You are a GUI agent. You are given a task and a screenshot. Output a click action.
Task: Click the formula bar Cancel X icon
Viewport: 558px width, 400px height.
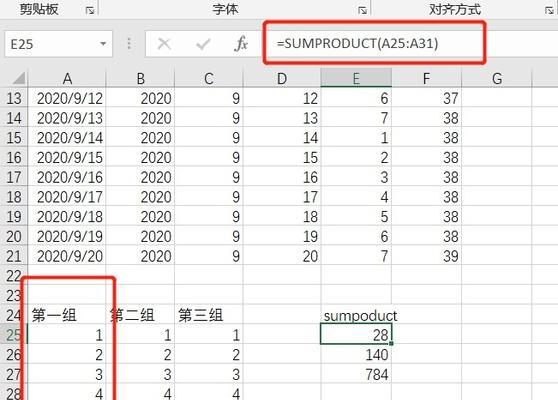point(164,44)
